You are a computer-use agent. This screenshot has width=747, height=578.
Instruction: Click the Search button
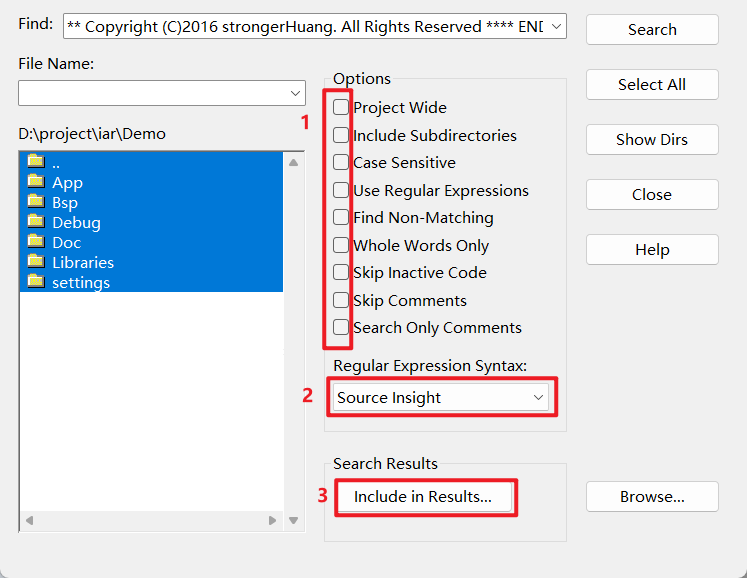click(652, 30)
